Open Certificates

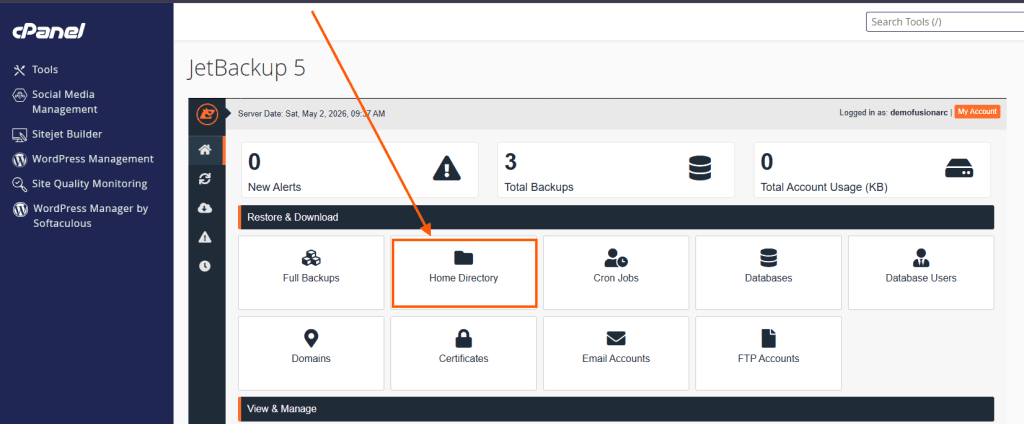pos(464,353)
